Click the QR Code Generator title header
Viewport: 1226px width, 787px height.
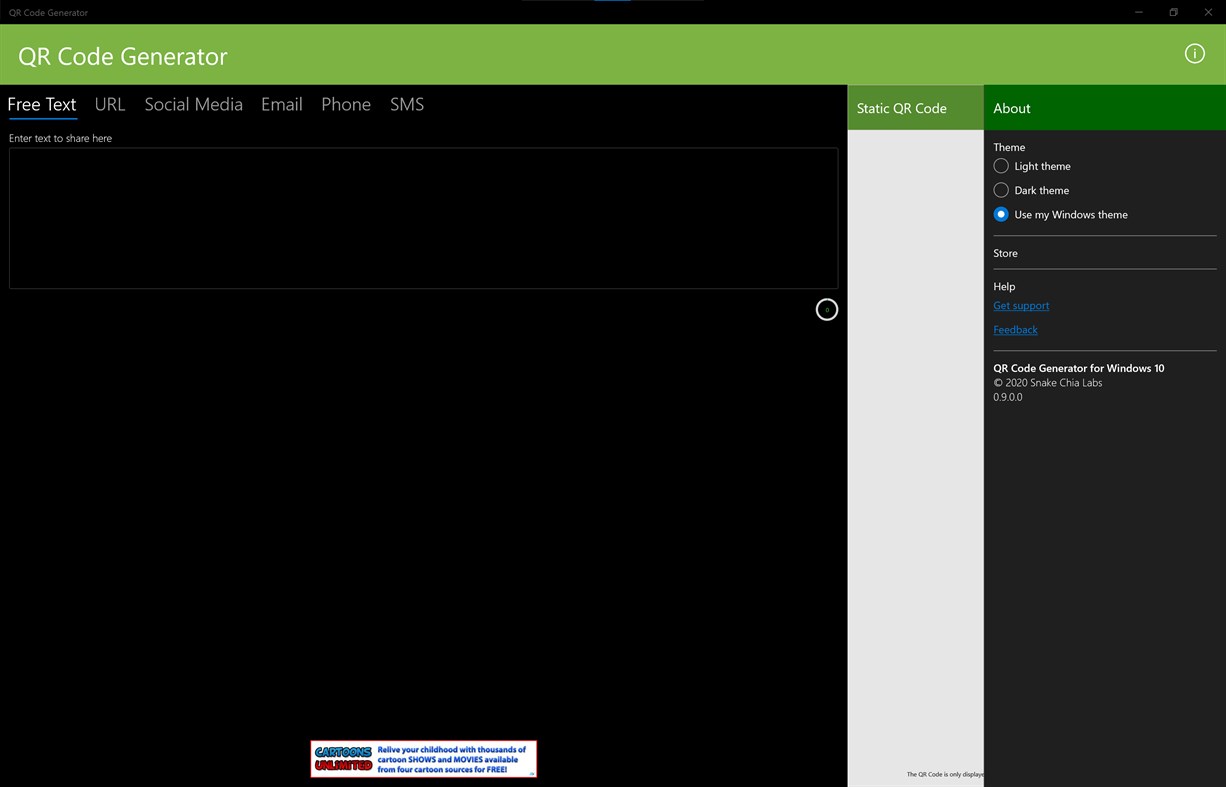pyautogui.click(x=122, y=56)
